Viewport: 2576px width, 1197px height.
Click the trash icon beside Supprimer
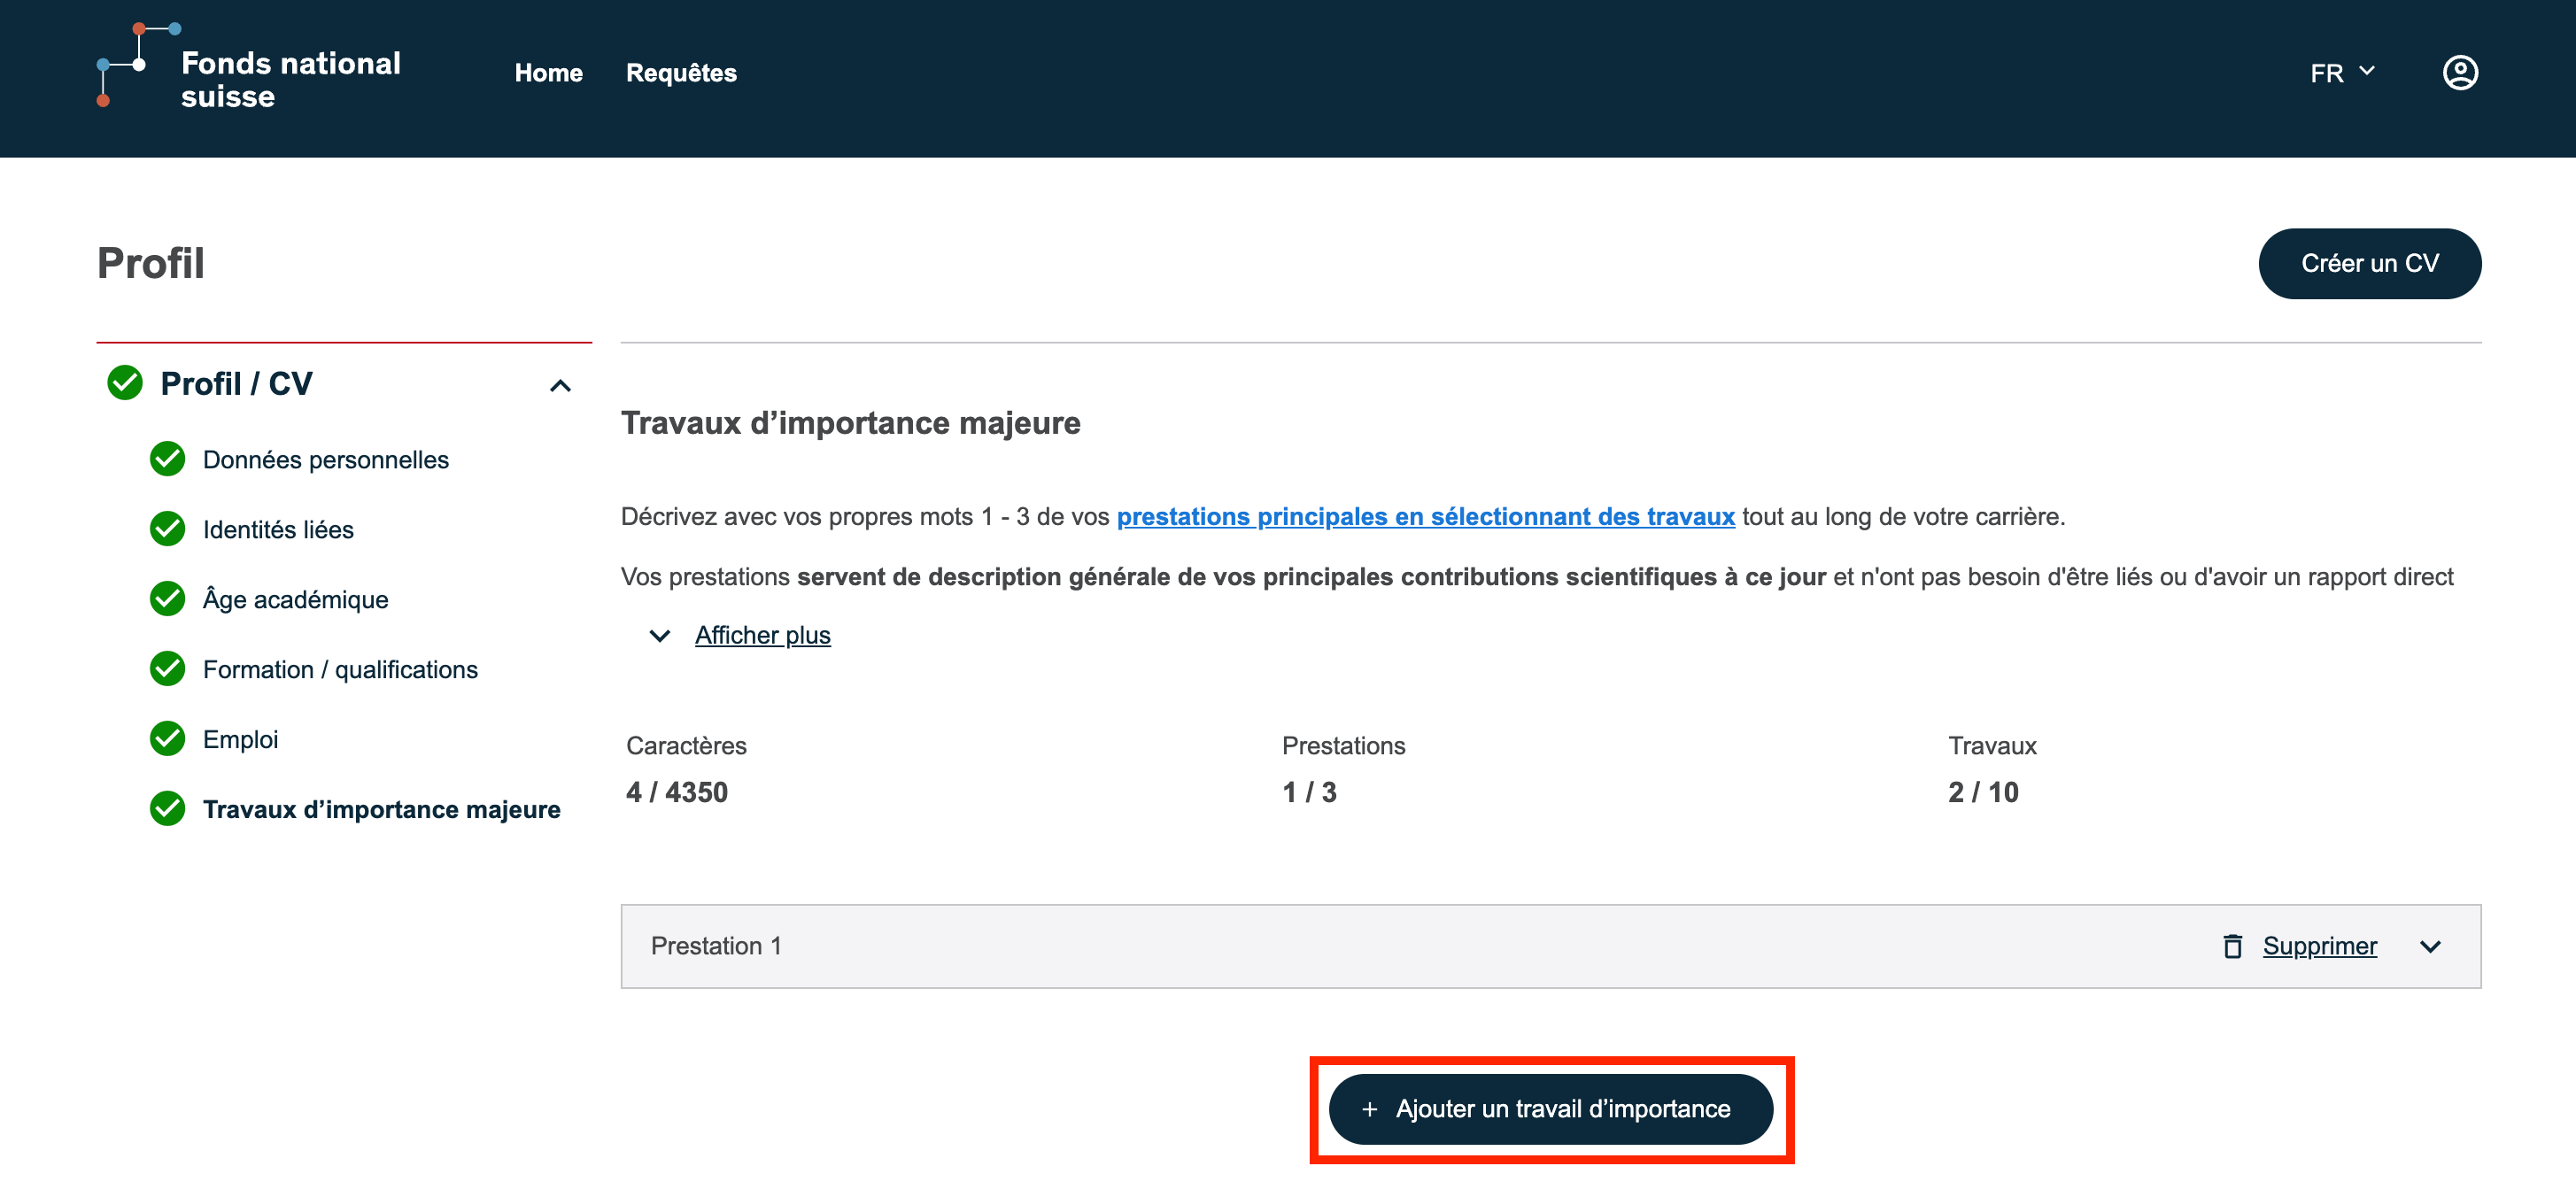(x=2232, y=946)
